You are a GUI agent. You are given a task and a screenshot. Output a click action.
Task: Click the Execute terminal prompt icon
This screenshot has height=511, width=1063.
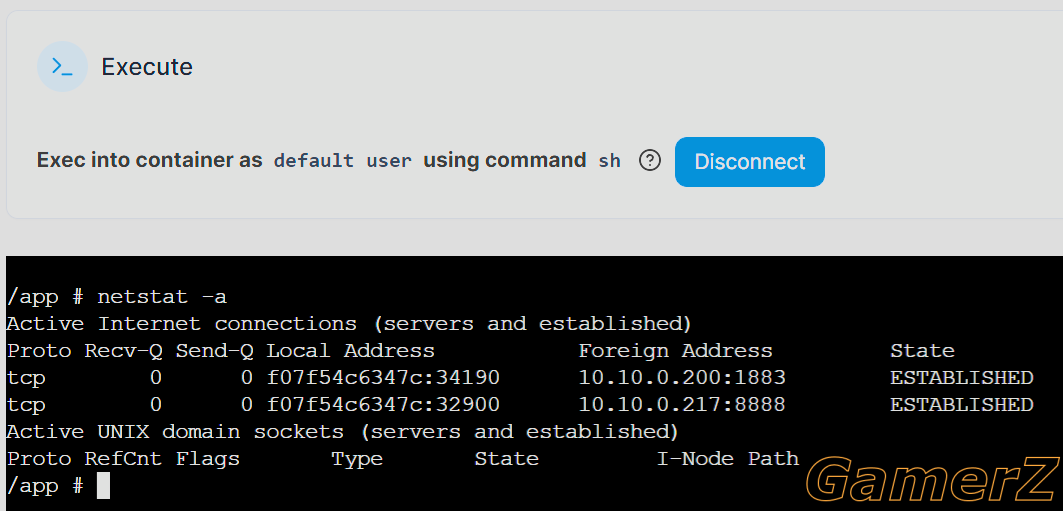click(62, 66)
